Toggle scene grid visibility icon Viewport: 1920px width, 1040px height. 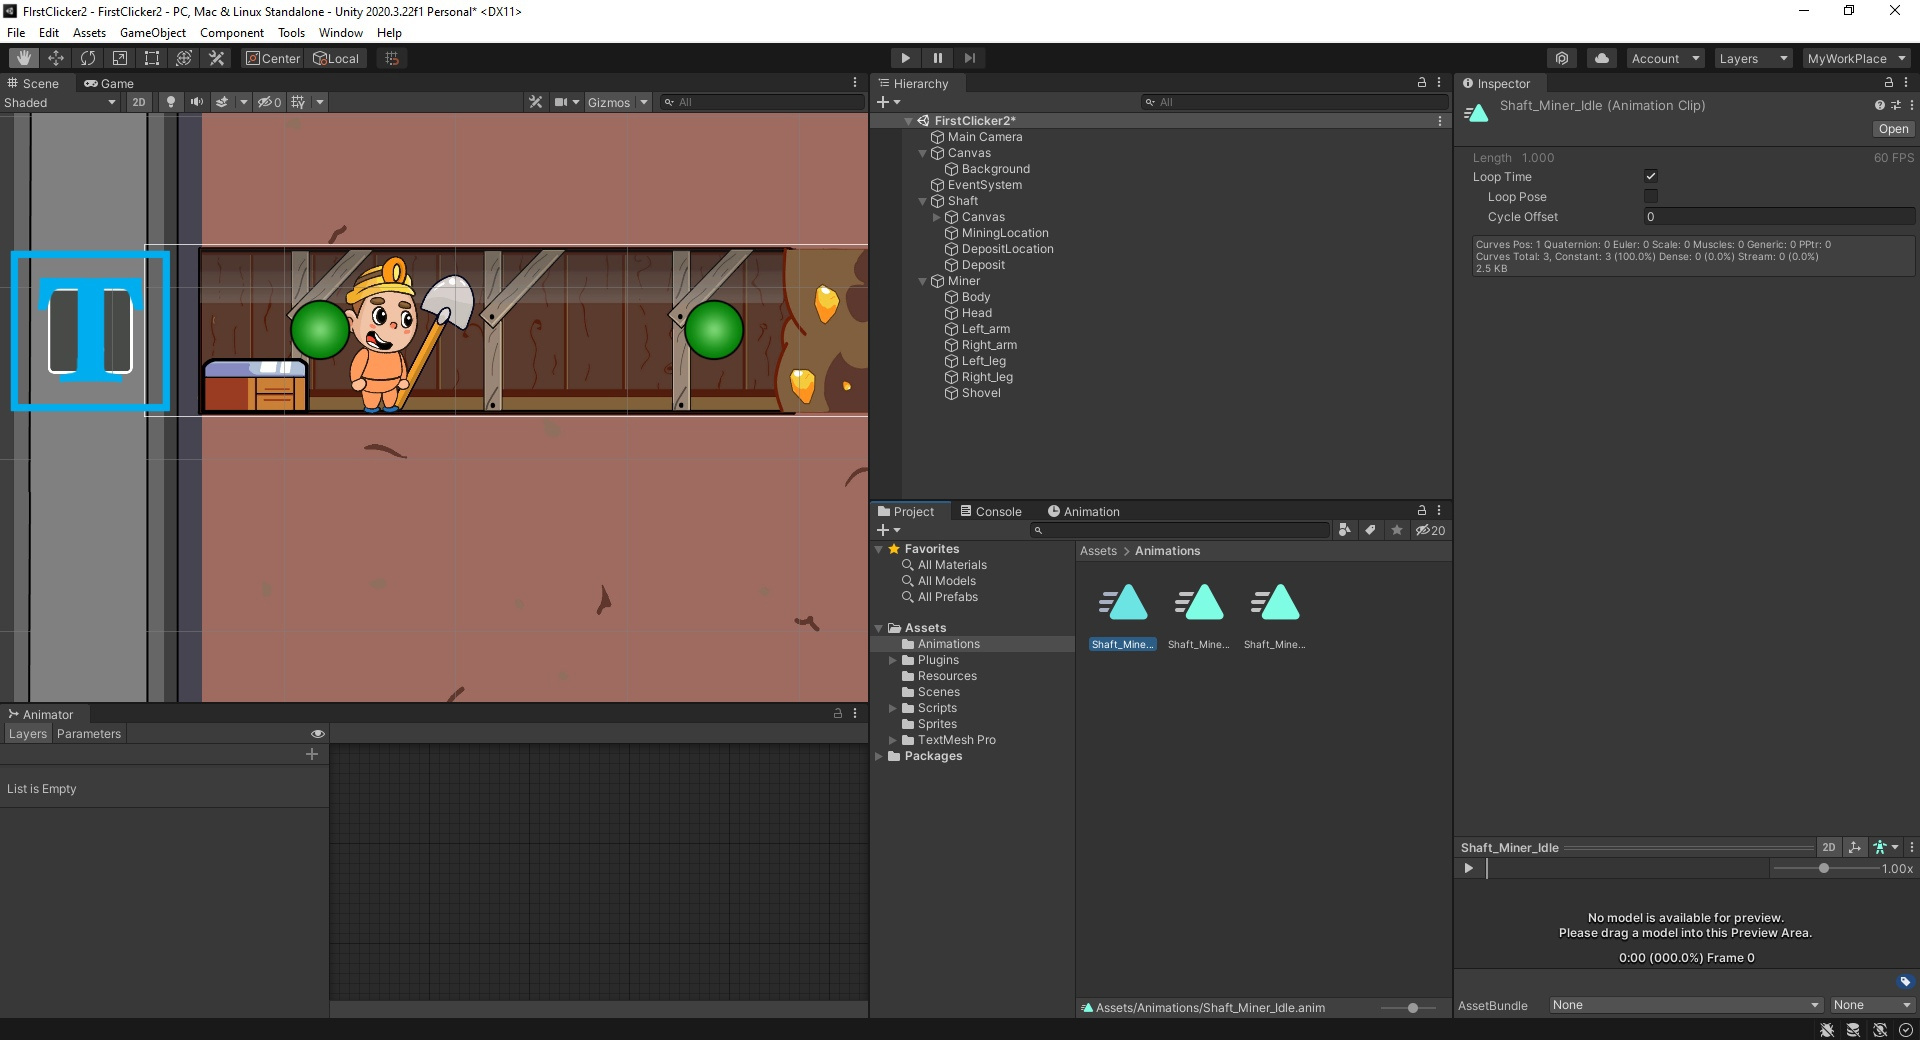[x=298, y=102]
